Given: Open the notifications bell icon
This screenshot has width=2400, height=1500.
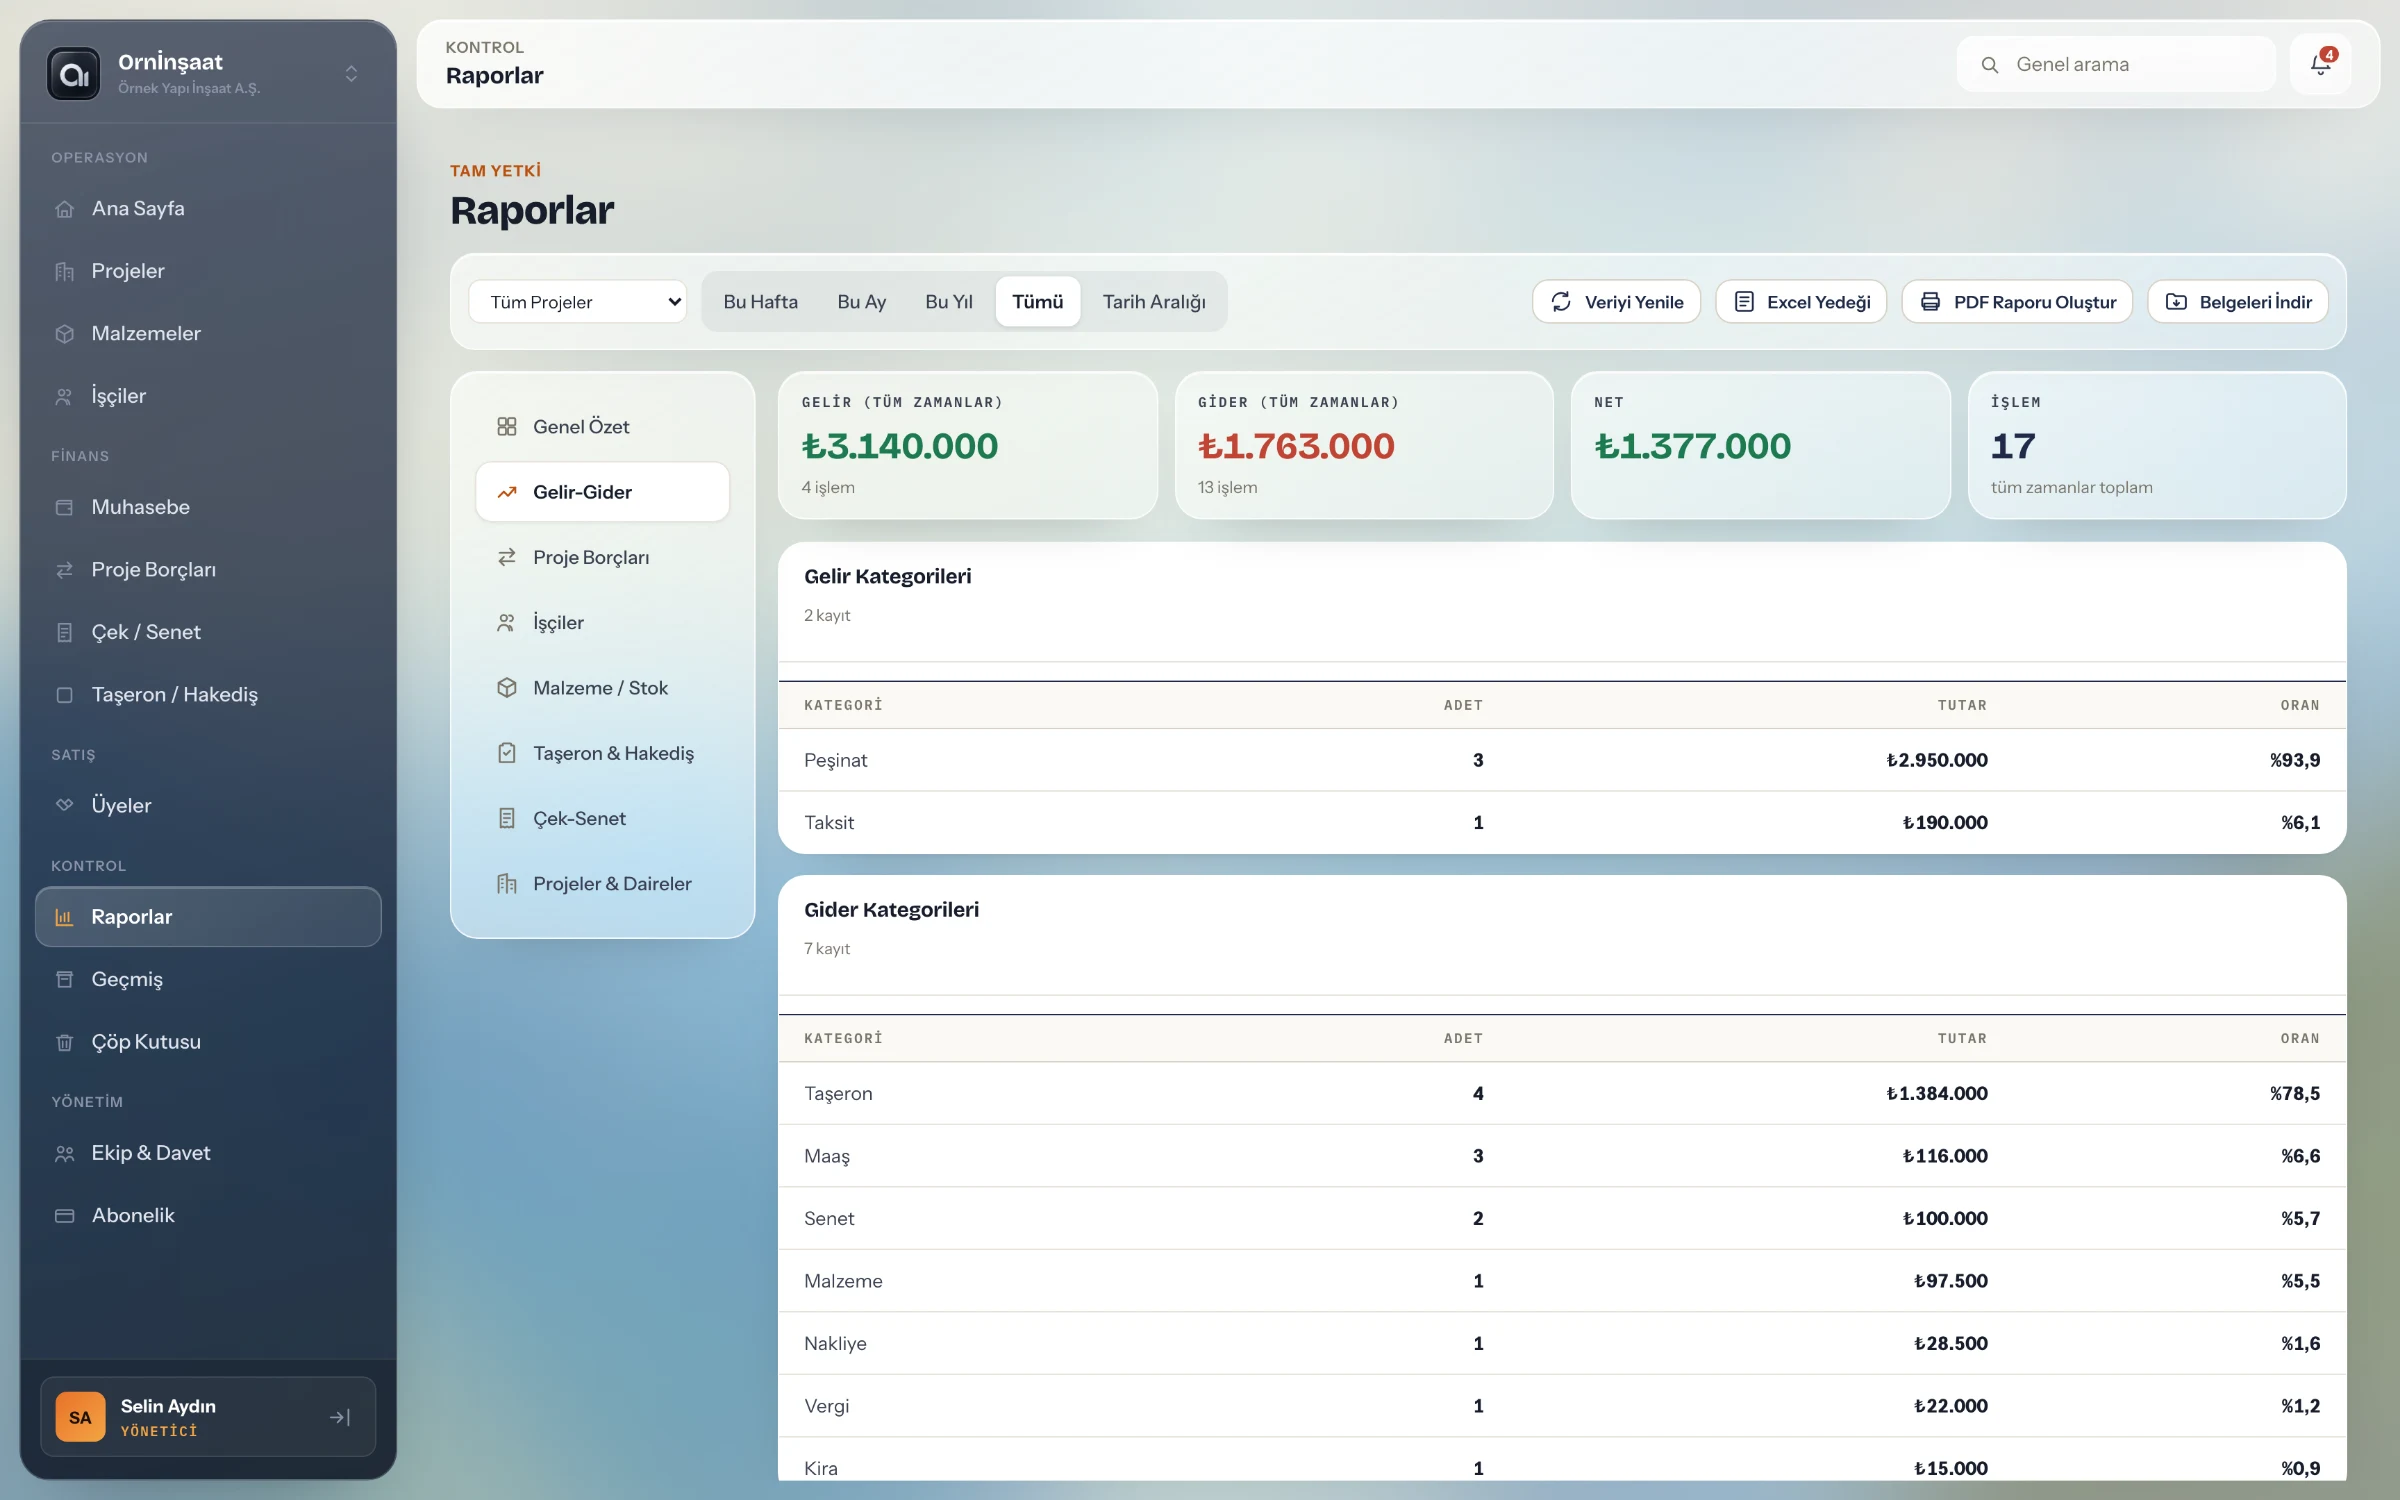Looking at the screenshot, I should point(2320,65).
